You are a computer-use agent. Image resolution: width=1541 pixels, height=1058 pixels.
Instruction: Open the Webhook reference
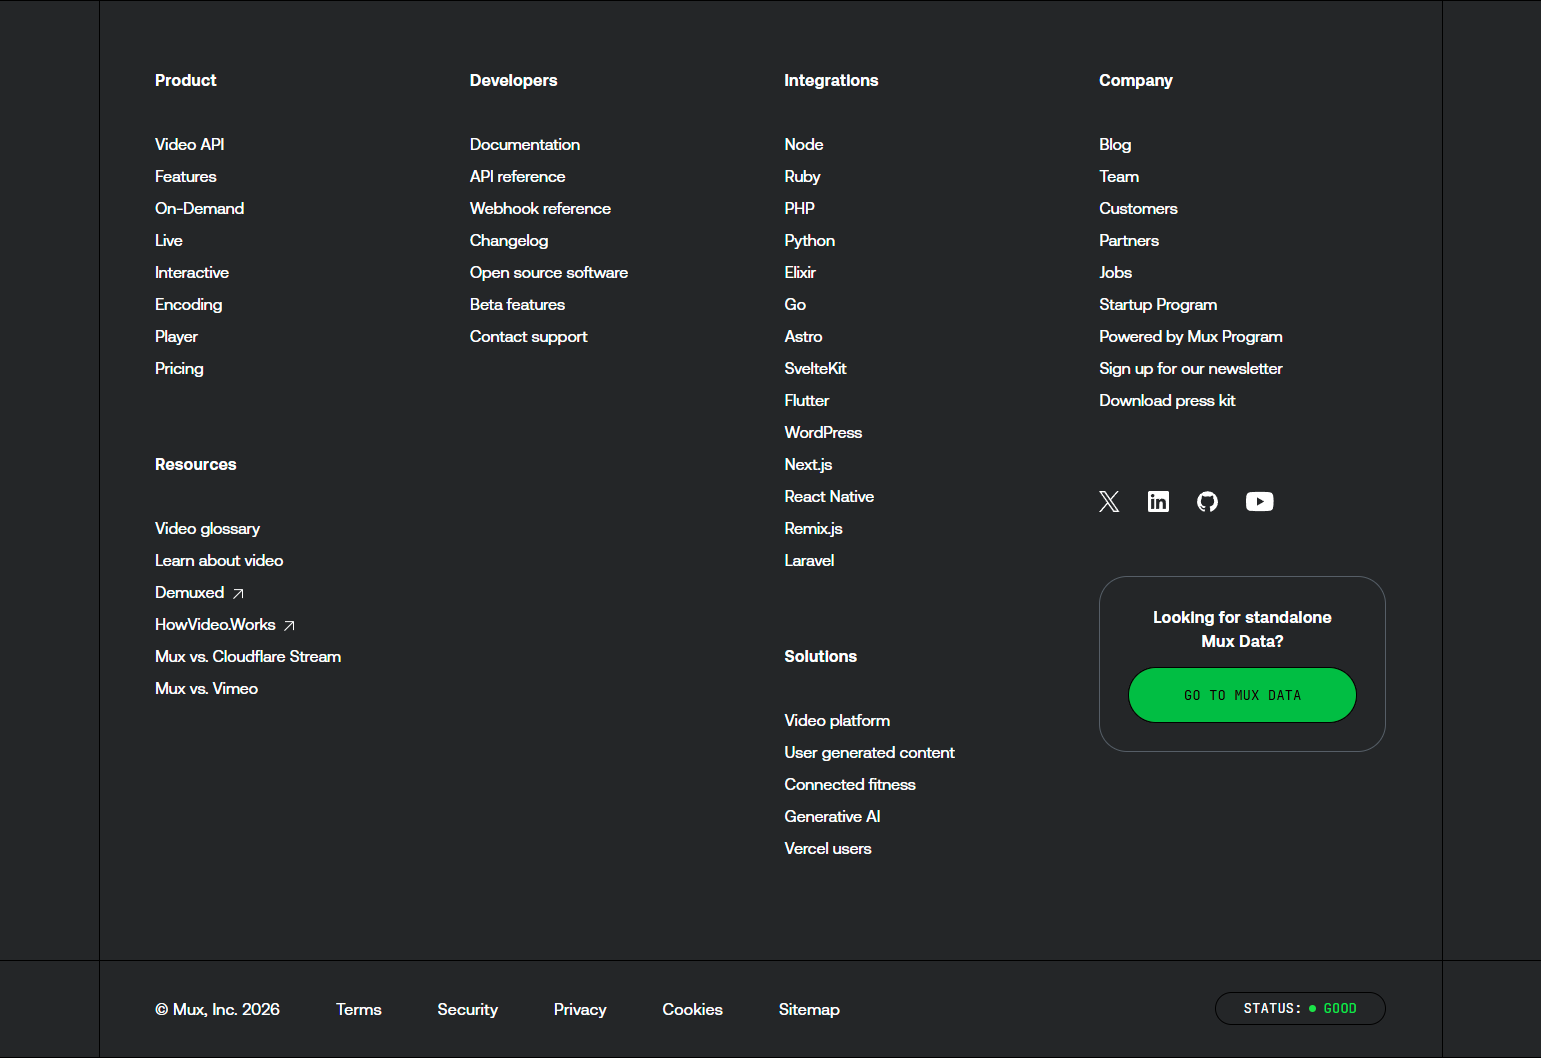(x=540, y=208)
